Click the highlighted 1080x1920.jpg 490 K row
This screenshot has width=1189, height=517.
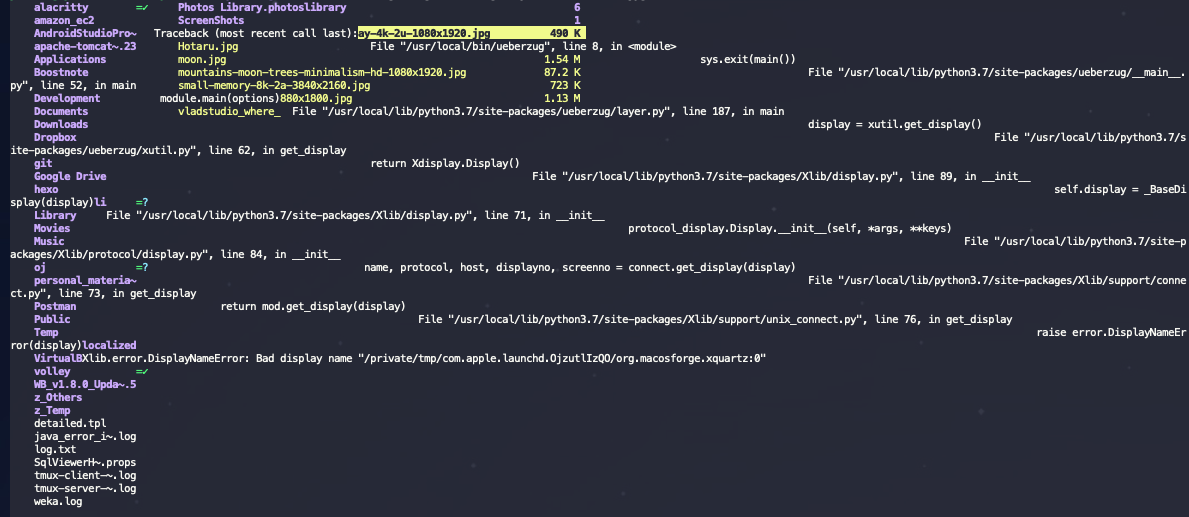[x=470, y=33]
